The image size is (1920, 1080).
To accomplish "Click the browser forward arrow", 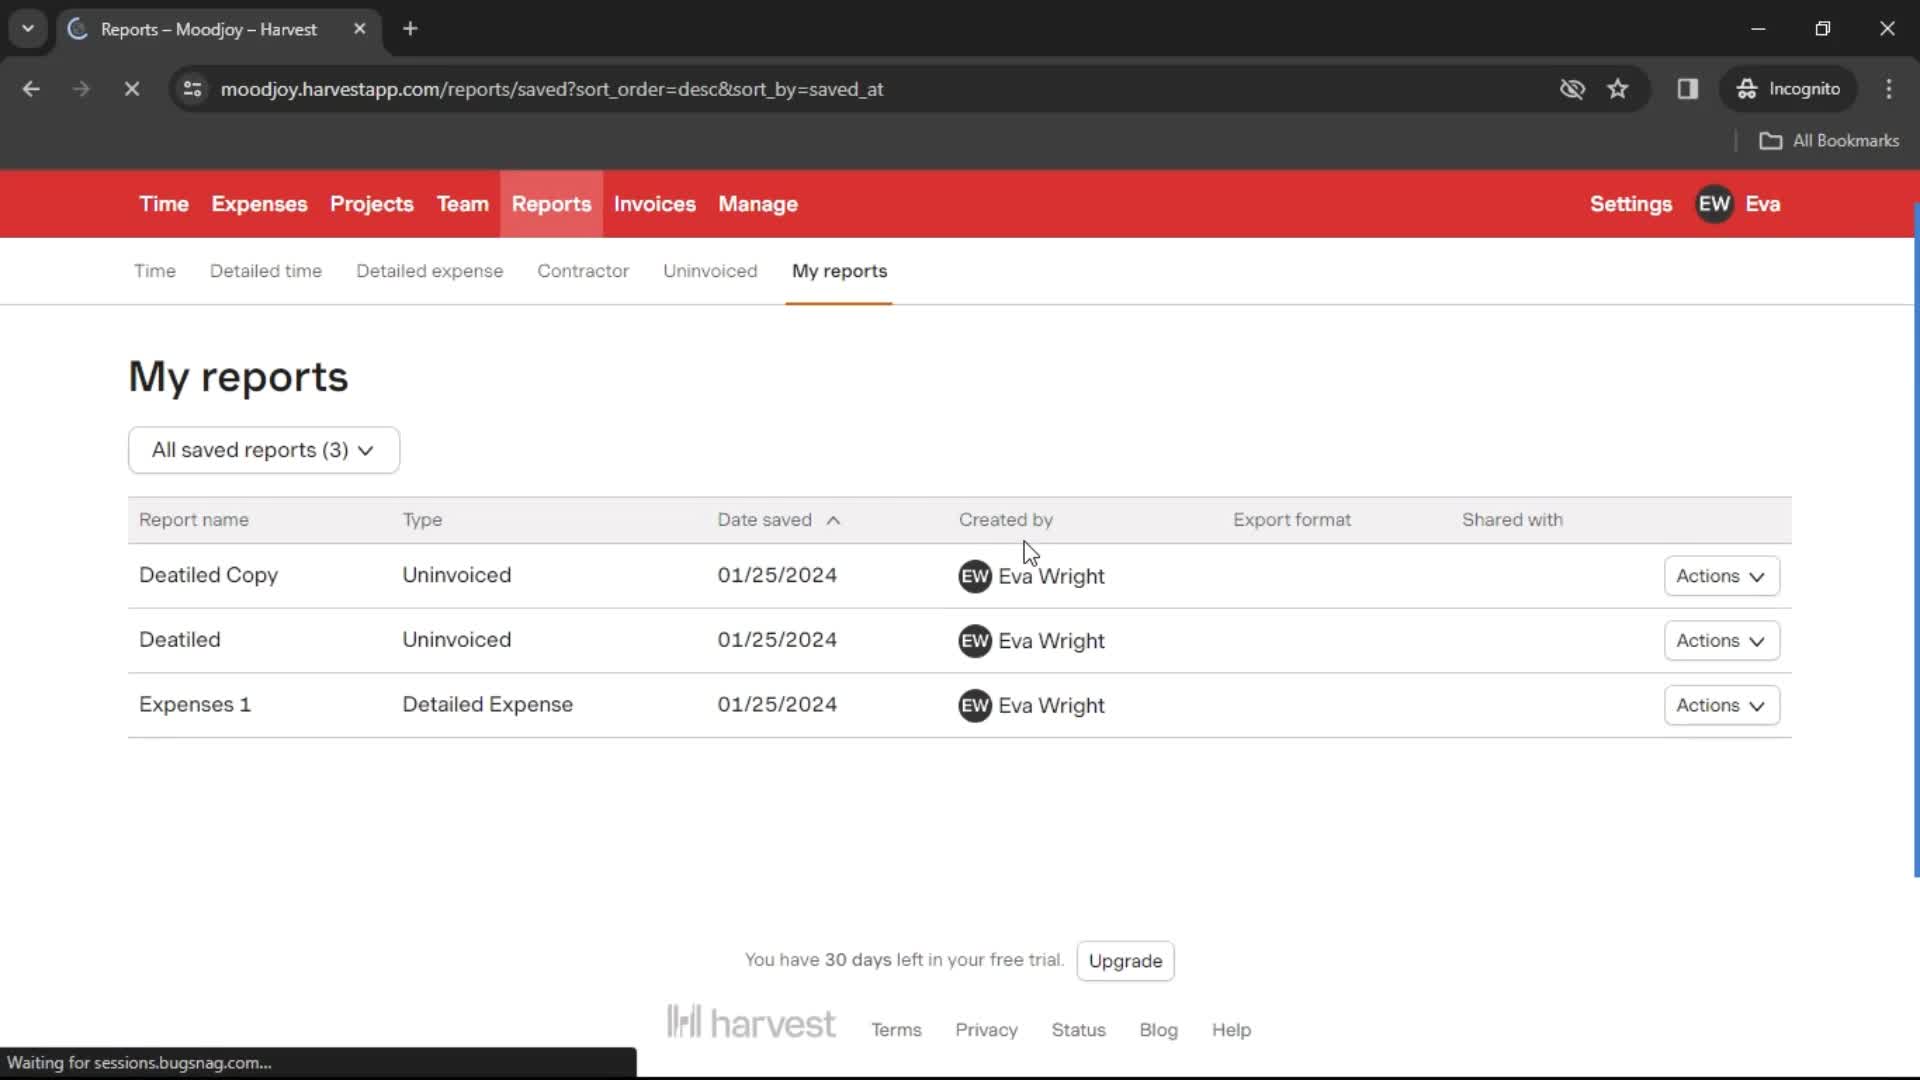I will [x=81, y=89].
